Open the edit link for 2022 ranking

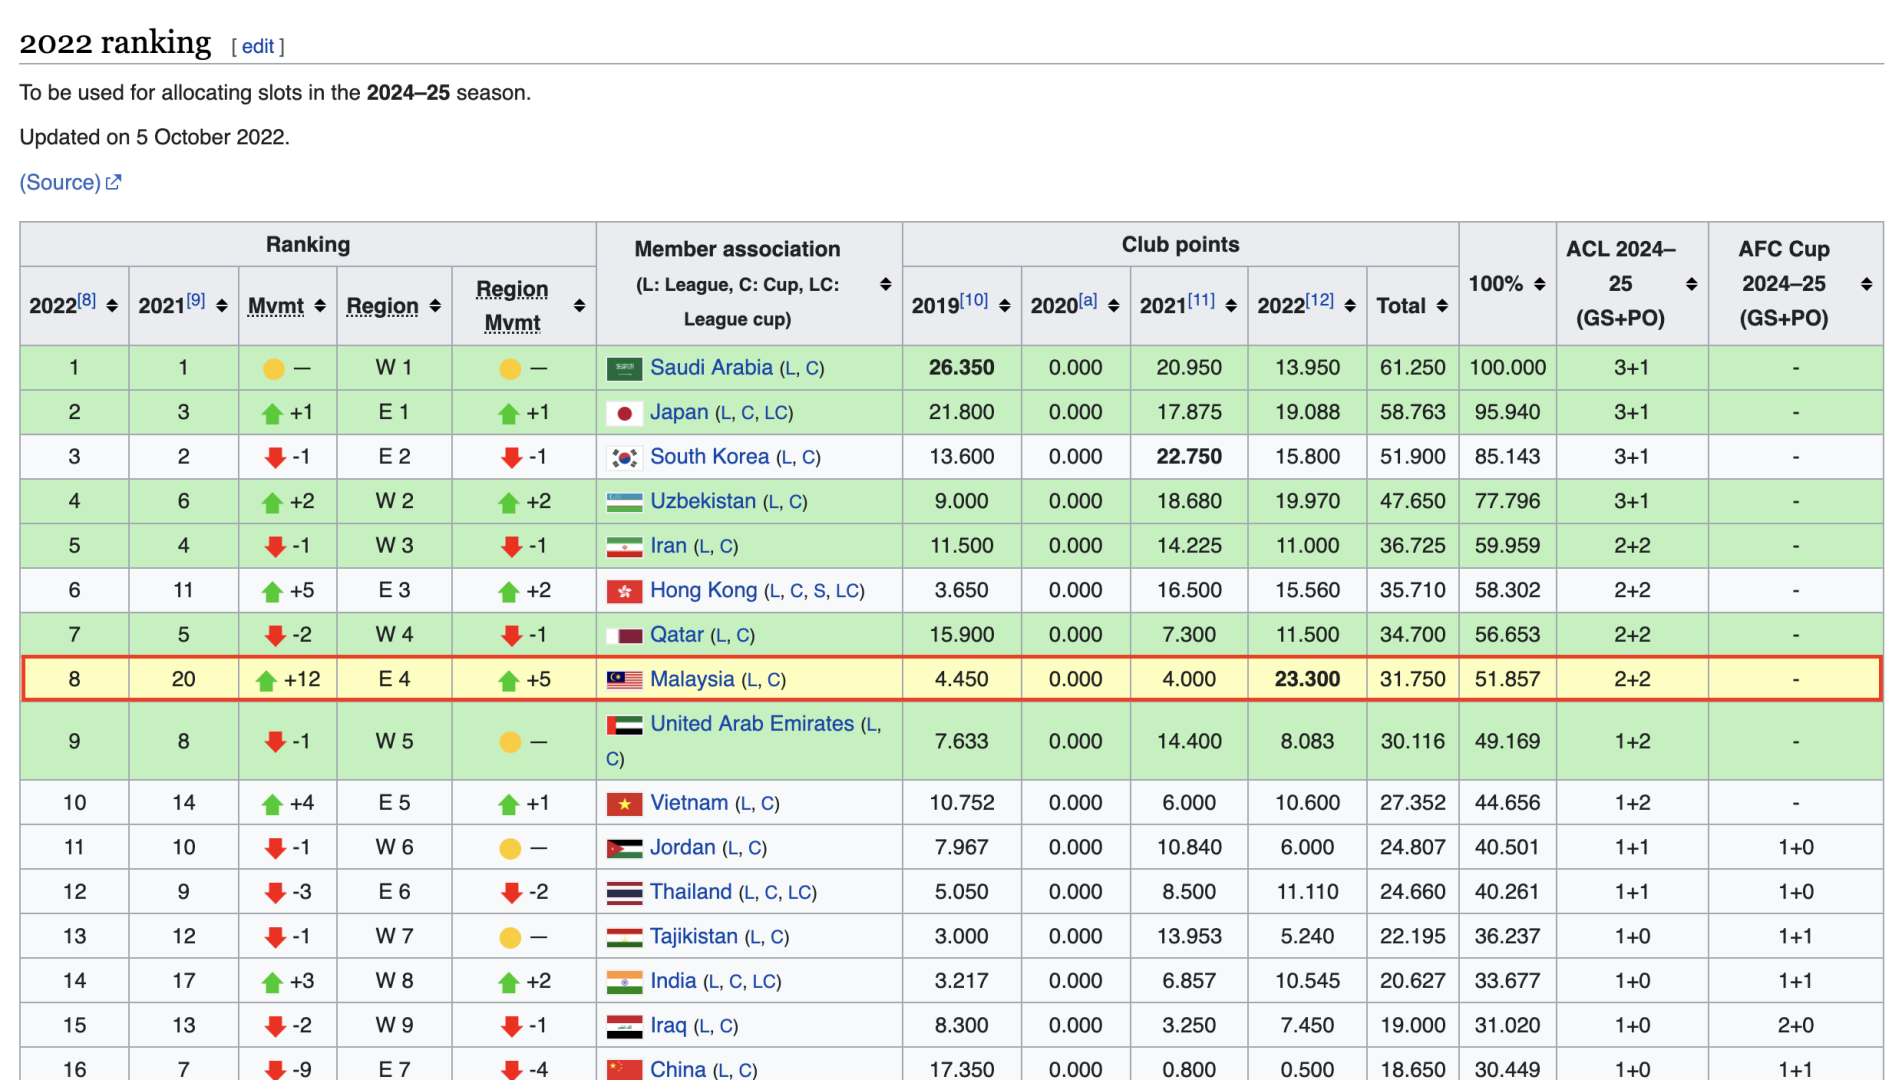(257, 46)
